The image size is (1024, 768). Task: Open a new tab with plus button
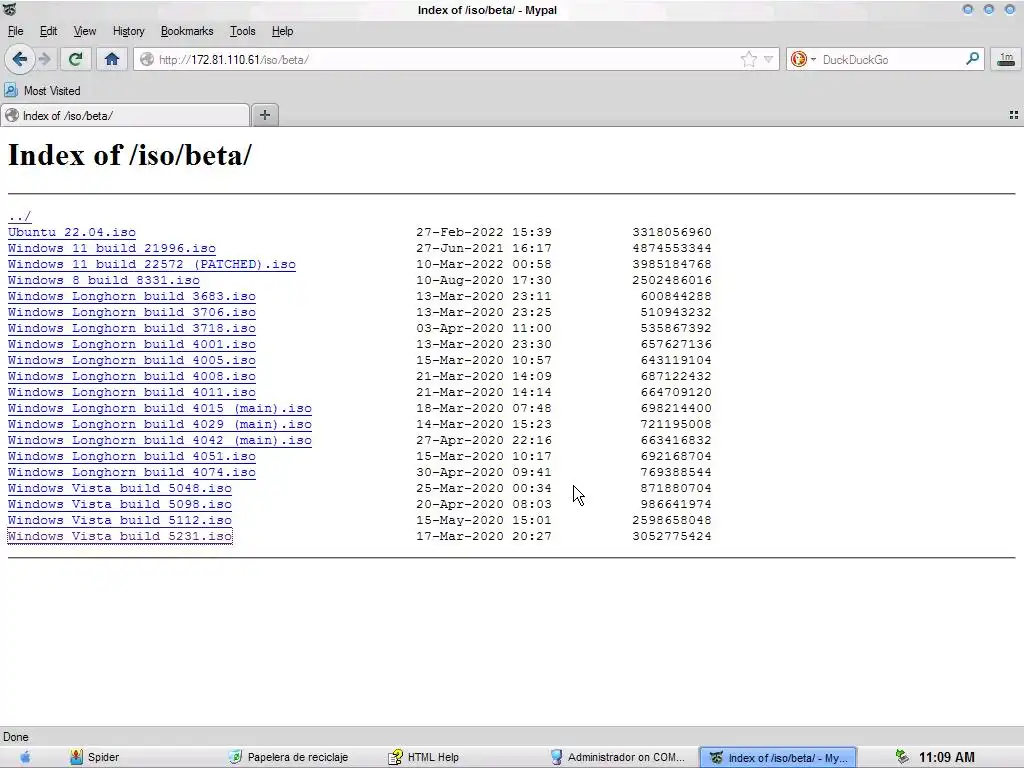[264, 115]
